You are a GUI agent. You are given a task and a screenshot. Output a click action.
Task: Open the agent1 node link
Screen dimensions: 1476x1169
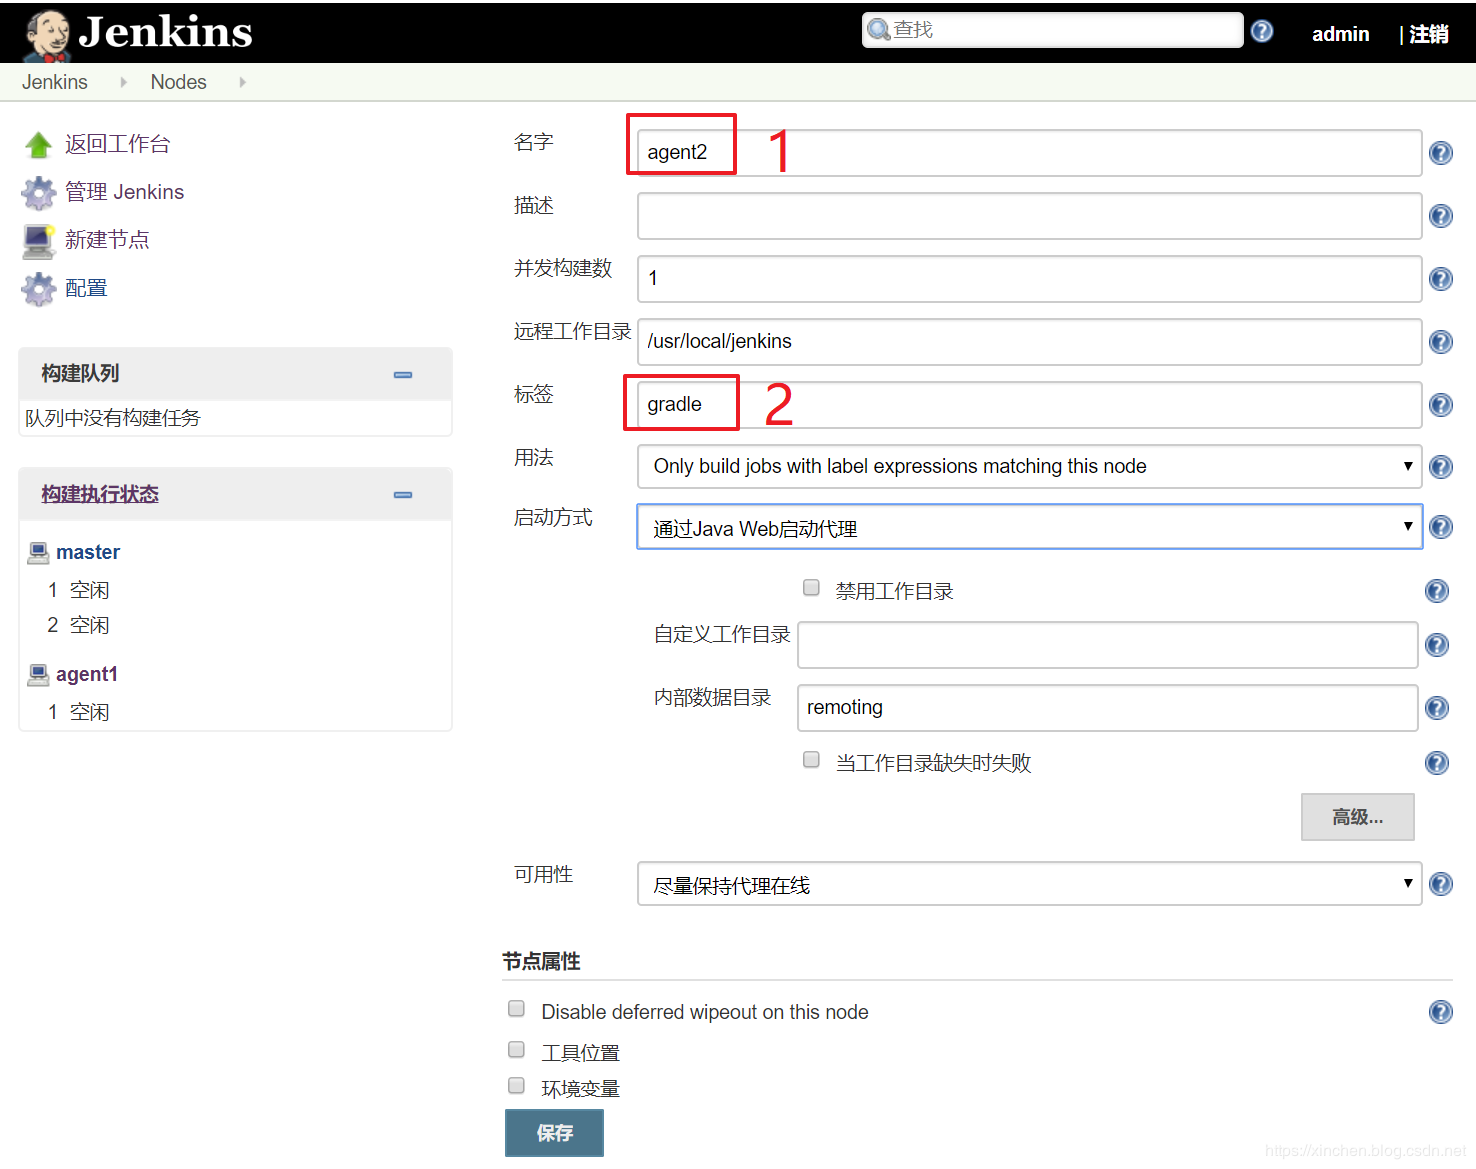(x=87, y=674)
